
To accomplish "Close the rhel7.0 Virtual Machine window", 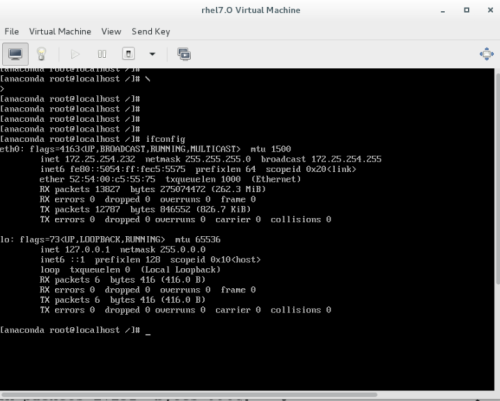I will (x=490, y=10).
